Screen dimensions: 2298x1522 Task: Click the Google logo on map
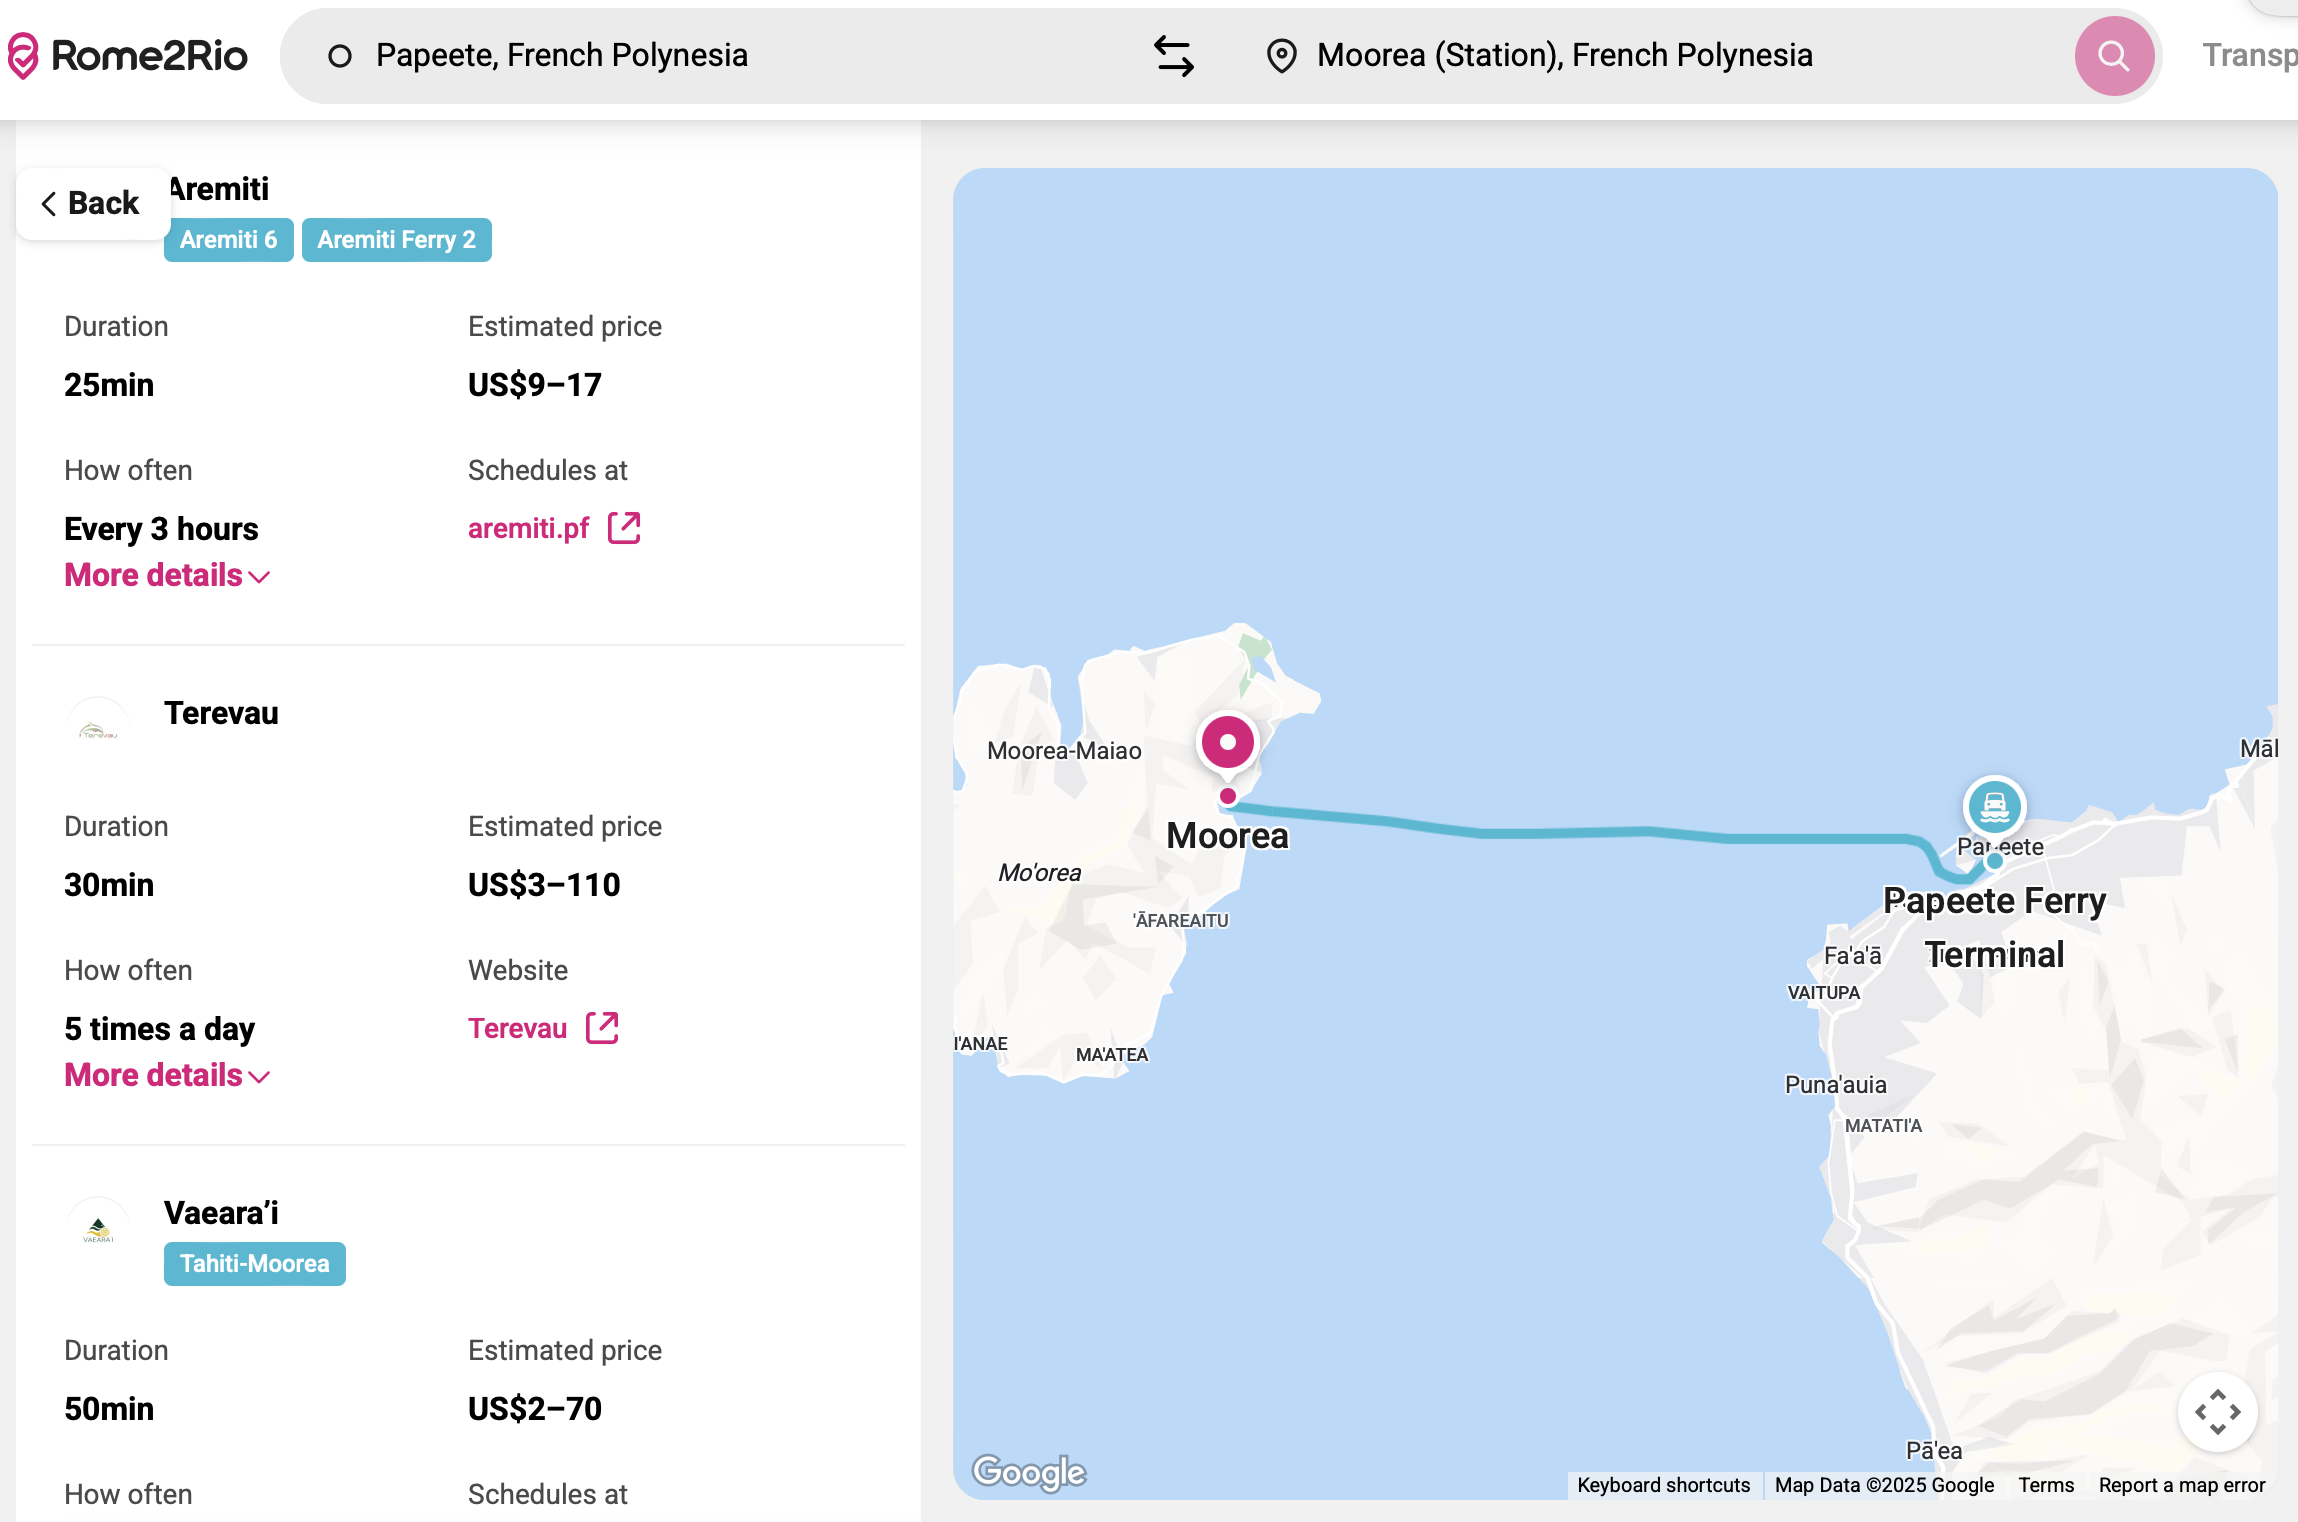[x=1029, y=1471]
